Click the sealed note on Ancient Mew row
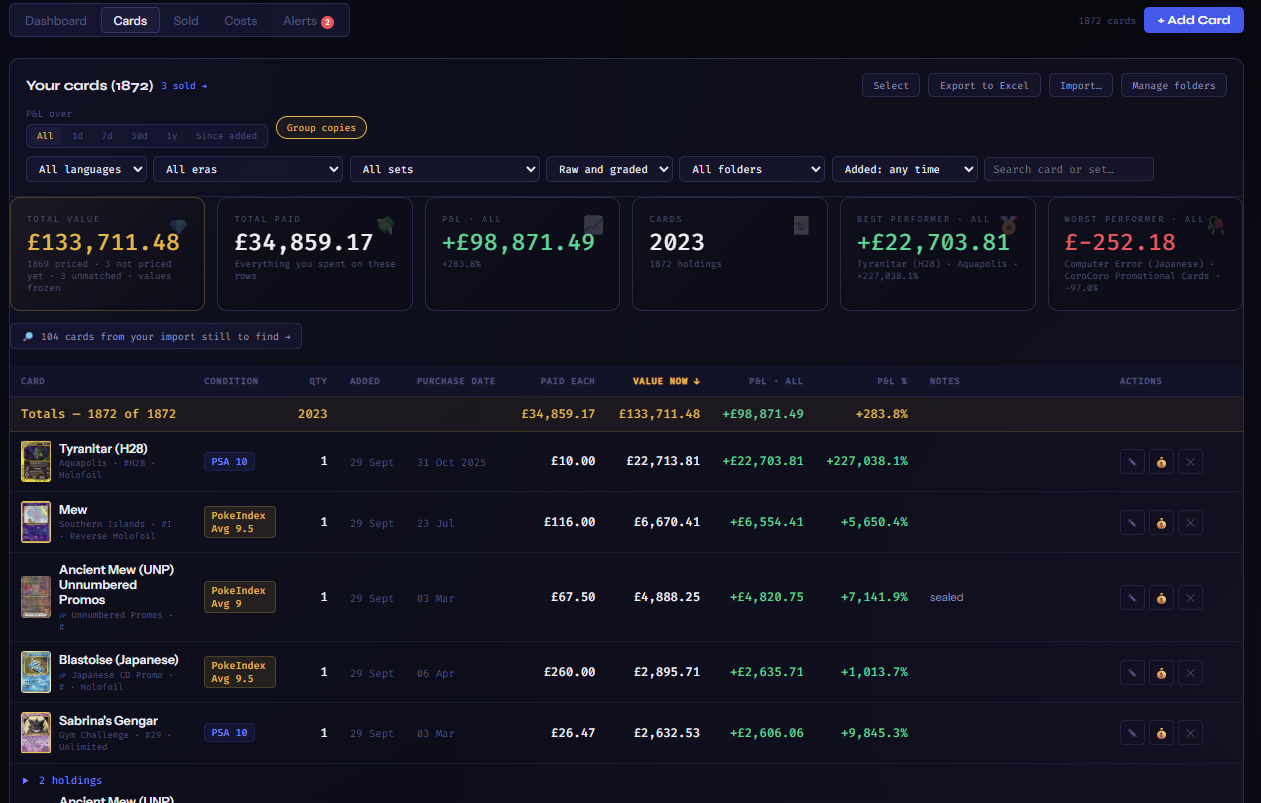This screenshot has height=803, width=1261. click(x=946, y=597)
